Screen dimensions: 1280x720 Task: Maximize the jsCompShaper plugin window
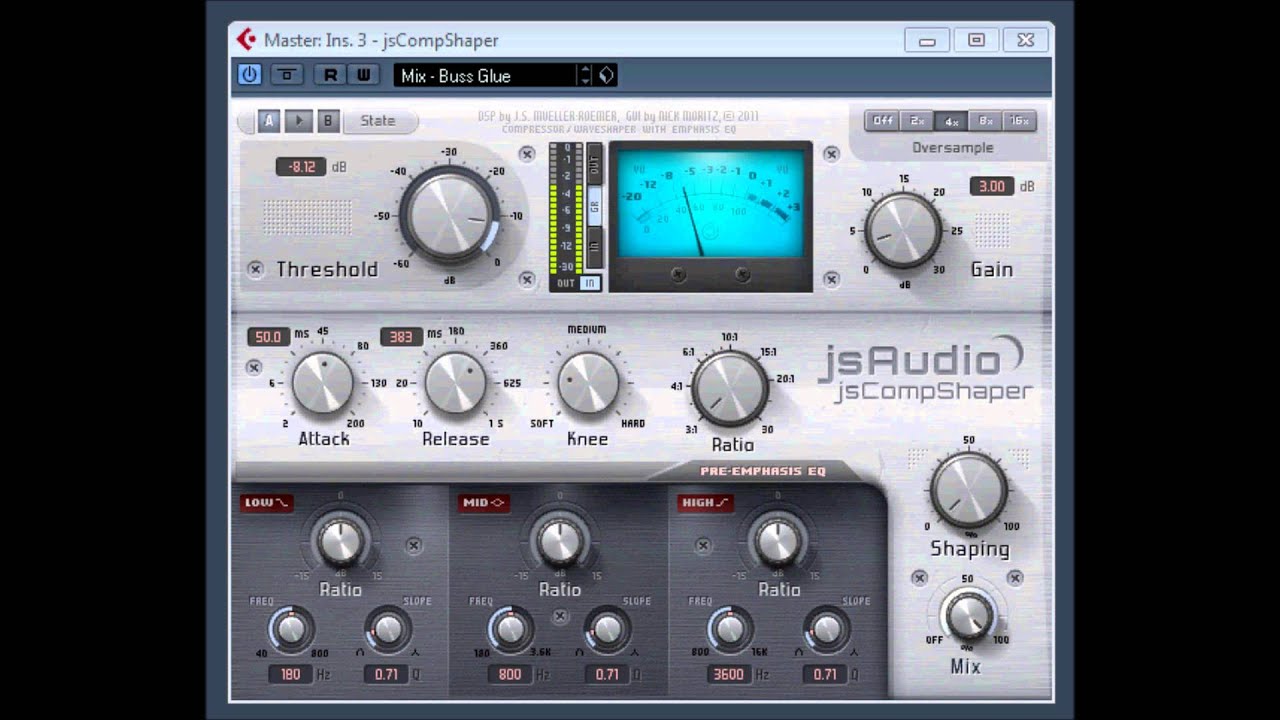[x=976, y=40]
